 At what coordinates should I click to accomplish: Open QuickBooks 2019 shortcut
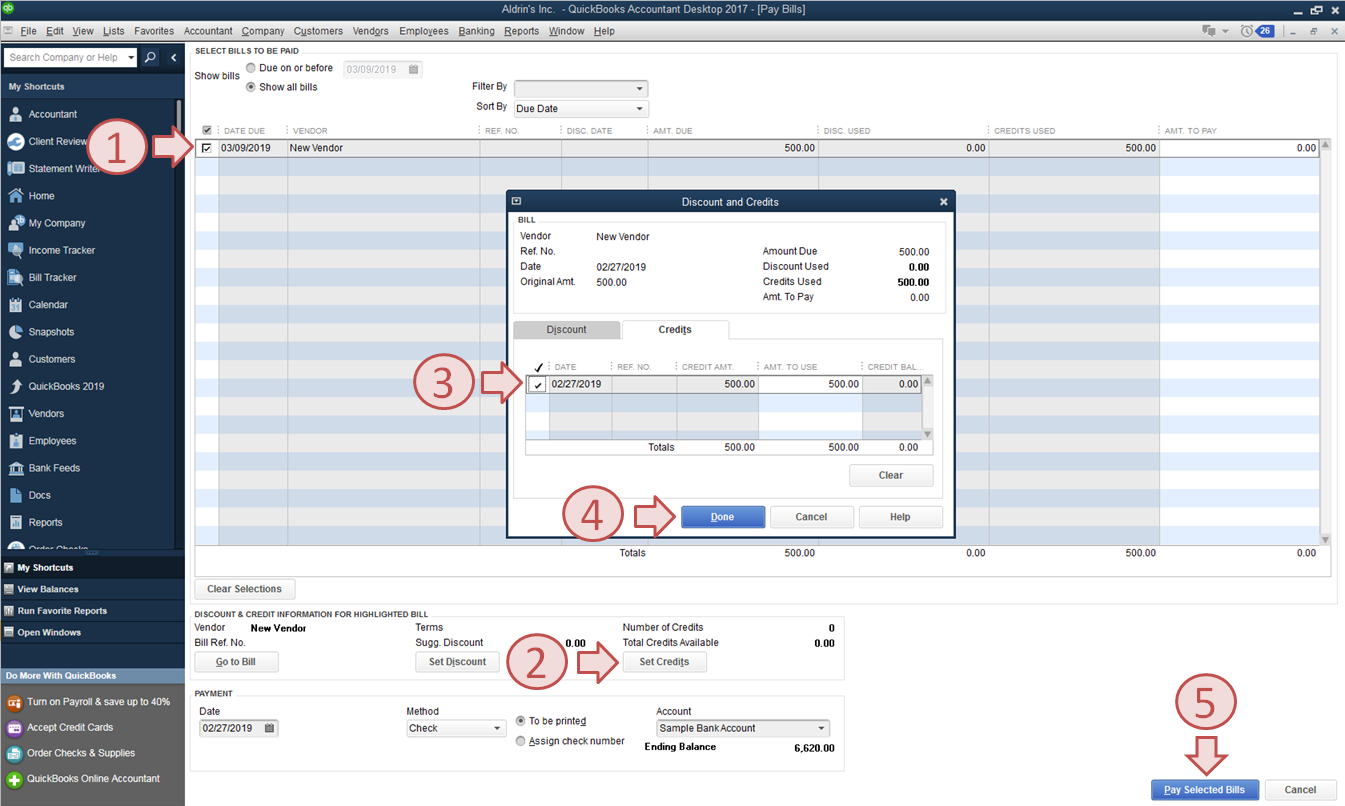(66, 386)
